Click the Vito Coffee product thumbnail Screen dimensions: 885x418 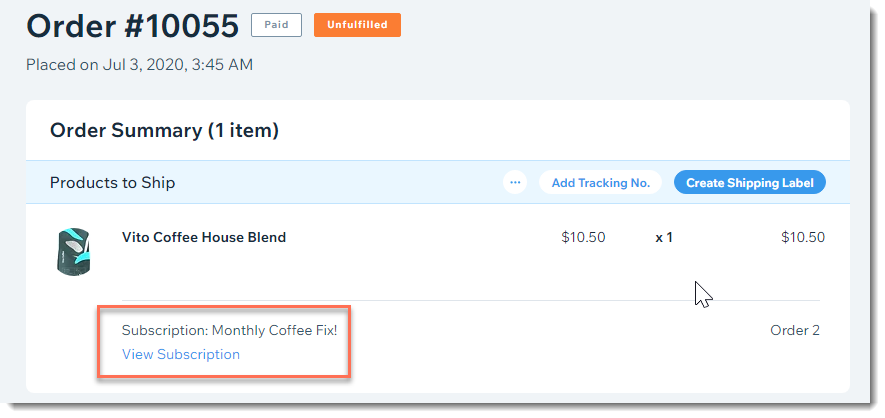pyautogui.click(x=74, y=252)
